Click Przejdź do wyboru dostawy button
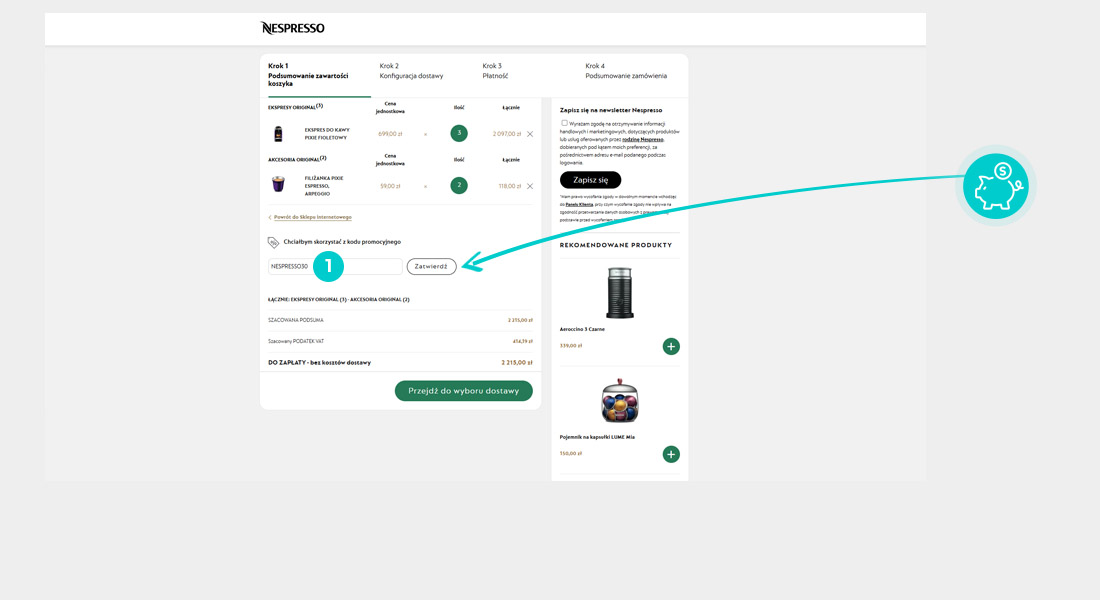This screenshot has height=600, width=1100. coord(464,391)
